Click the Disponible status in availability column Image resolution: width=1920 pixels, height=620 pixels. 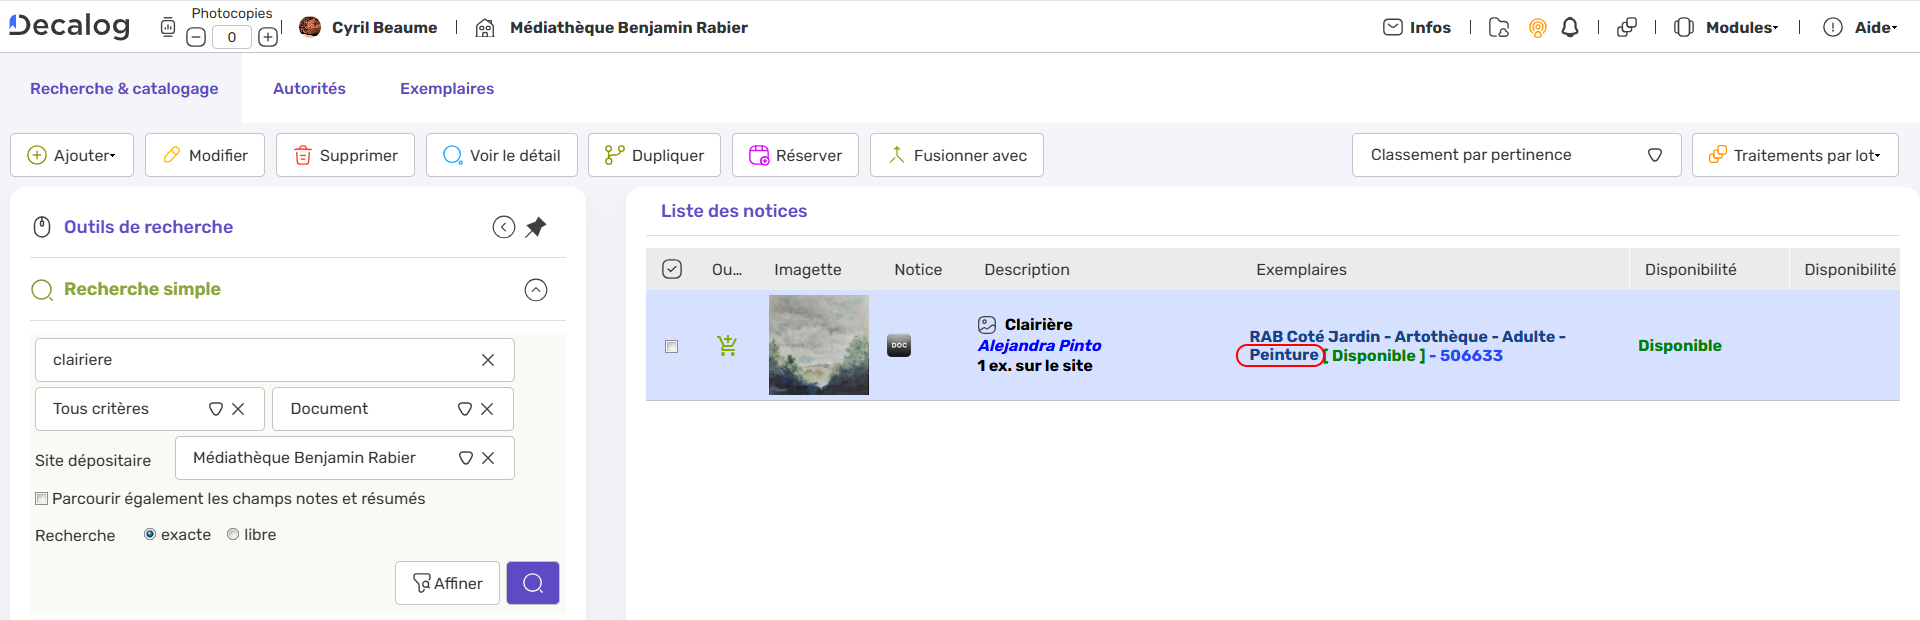[x=1680, y=345]
